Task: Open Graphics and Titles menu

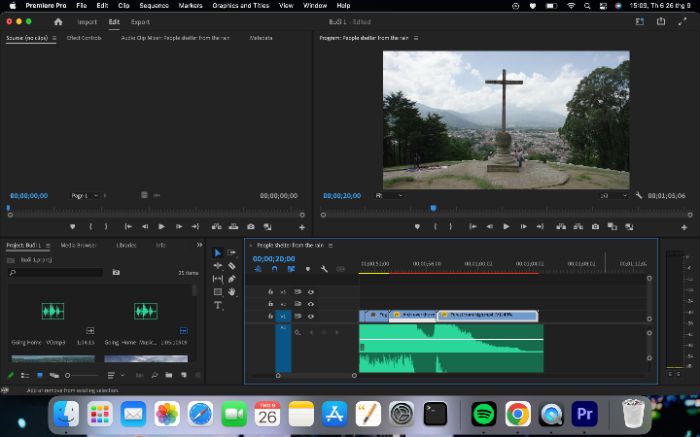Action: click(241, 5)
